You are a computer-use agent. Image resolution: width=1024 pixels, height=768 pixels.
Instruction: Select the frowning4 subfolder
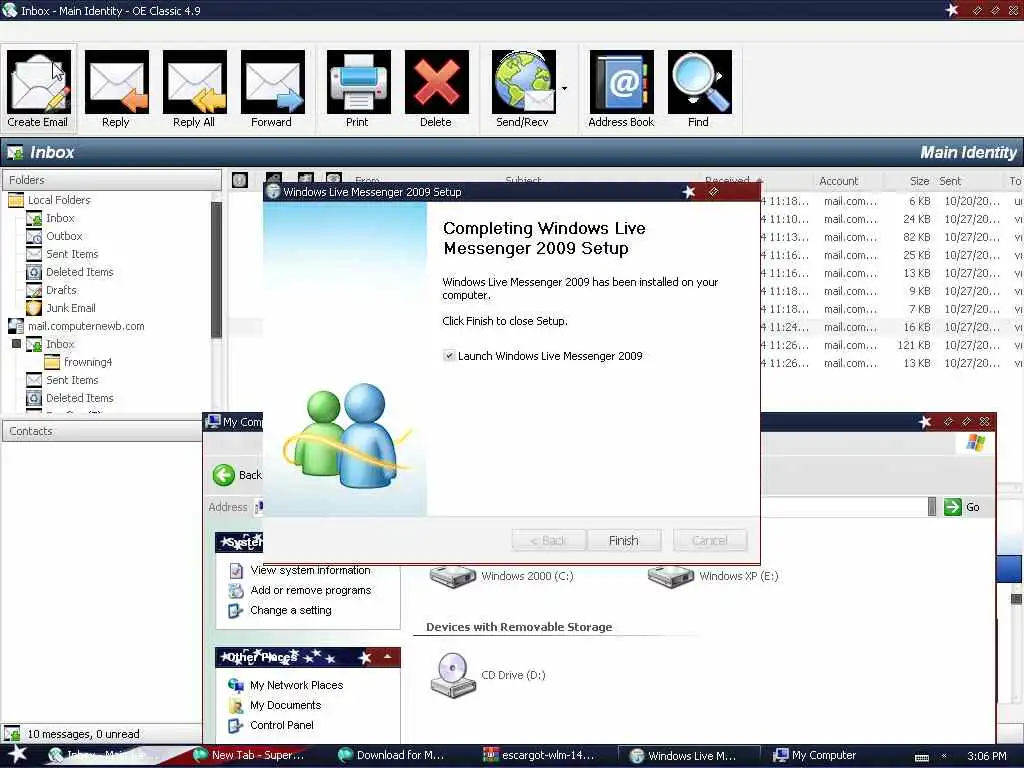[x=88, y=362]
